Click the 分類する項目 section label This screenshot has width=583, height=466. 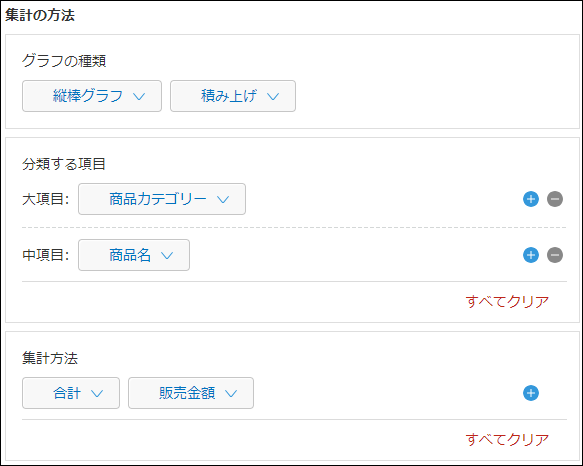point(64,164)
